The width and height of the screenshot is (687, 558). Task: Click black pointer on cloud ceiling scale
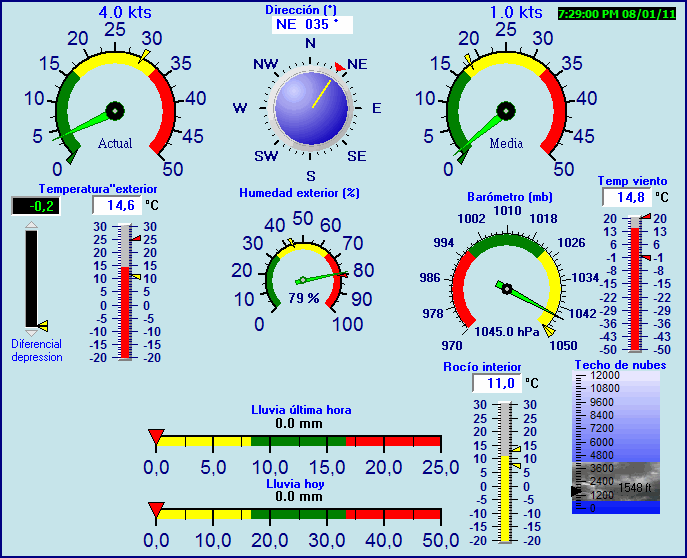pos(575,490)
